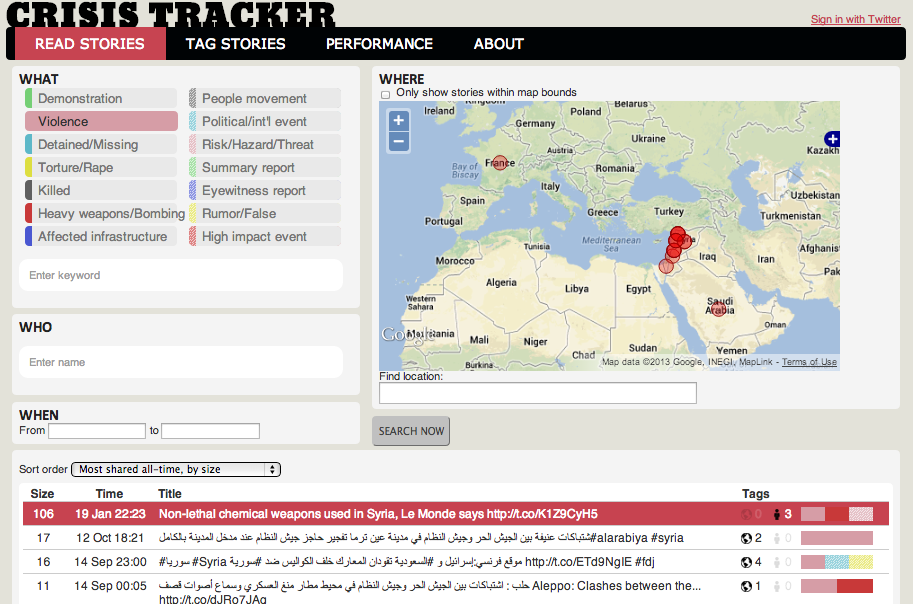Screen dimensions: 913x604
Task: Expand the blue plus map control
Action: pos(831,138)
